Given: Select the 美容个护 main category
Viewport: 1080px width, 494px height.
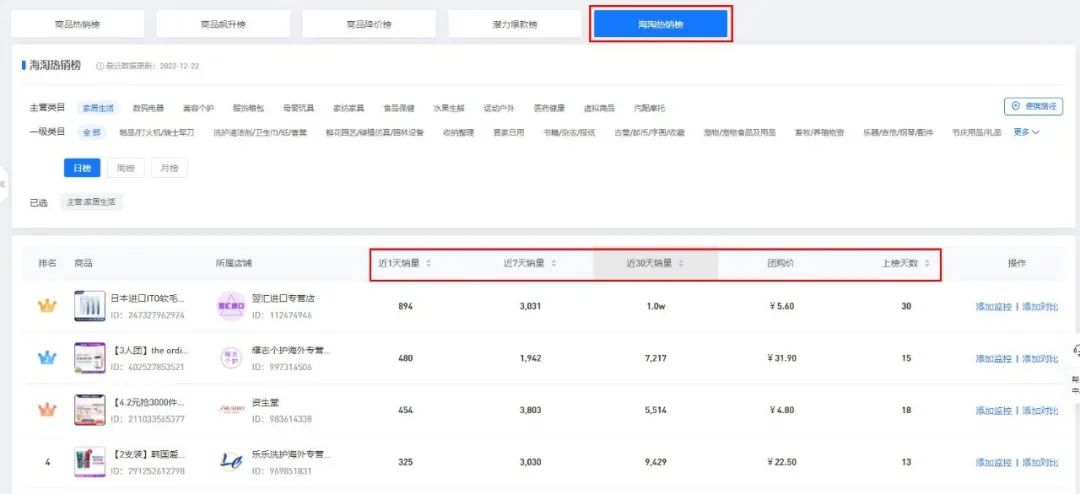Looking at the screenshot, I should 198,108.
